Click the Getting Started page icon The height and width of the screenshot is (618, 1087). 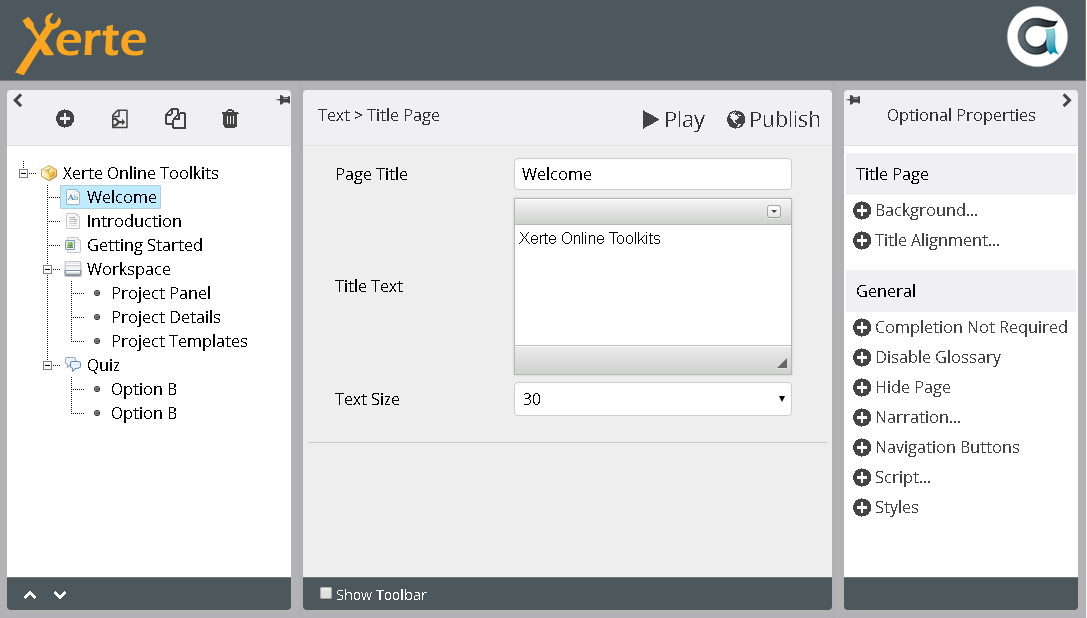(x=72, y=245)
